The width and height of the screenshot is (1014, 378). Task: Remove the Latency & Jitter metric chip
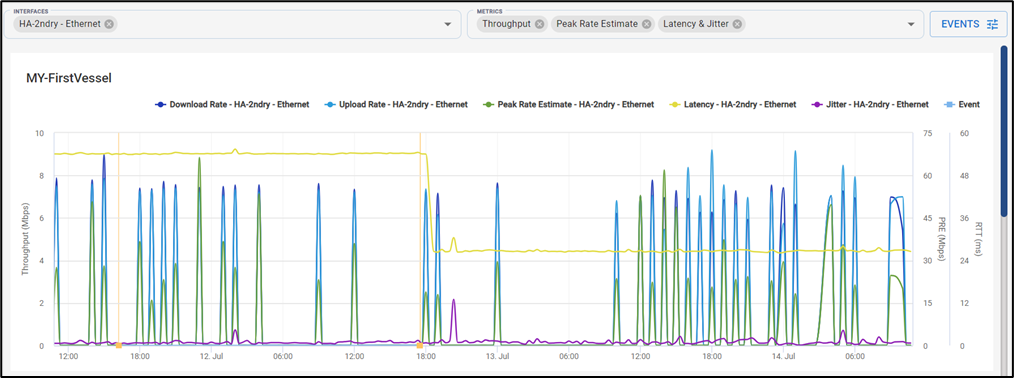point(737,25)
